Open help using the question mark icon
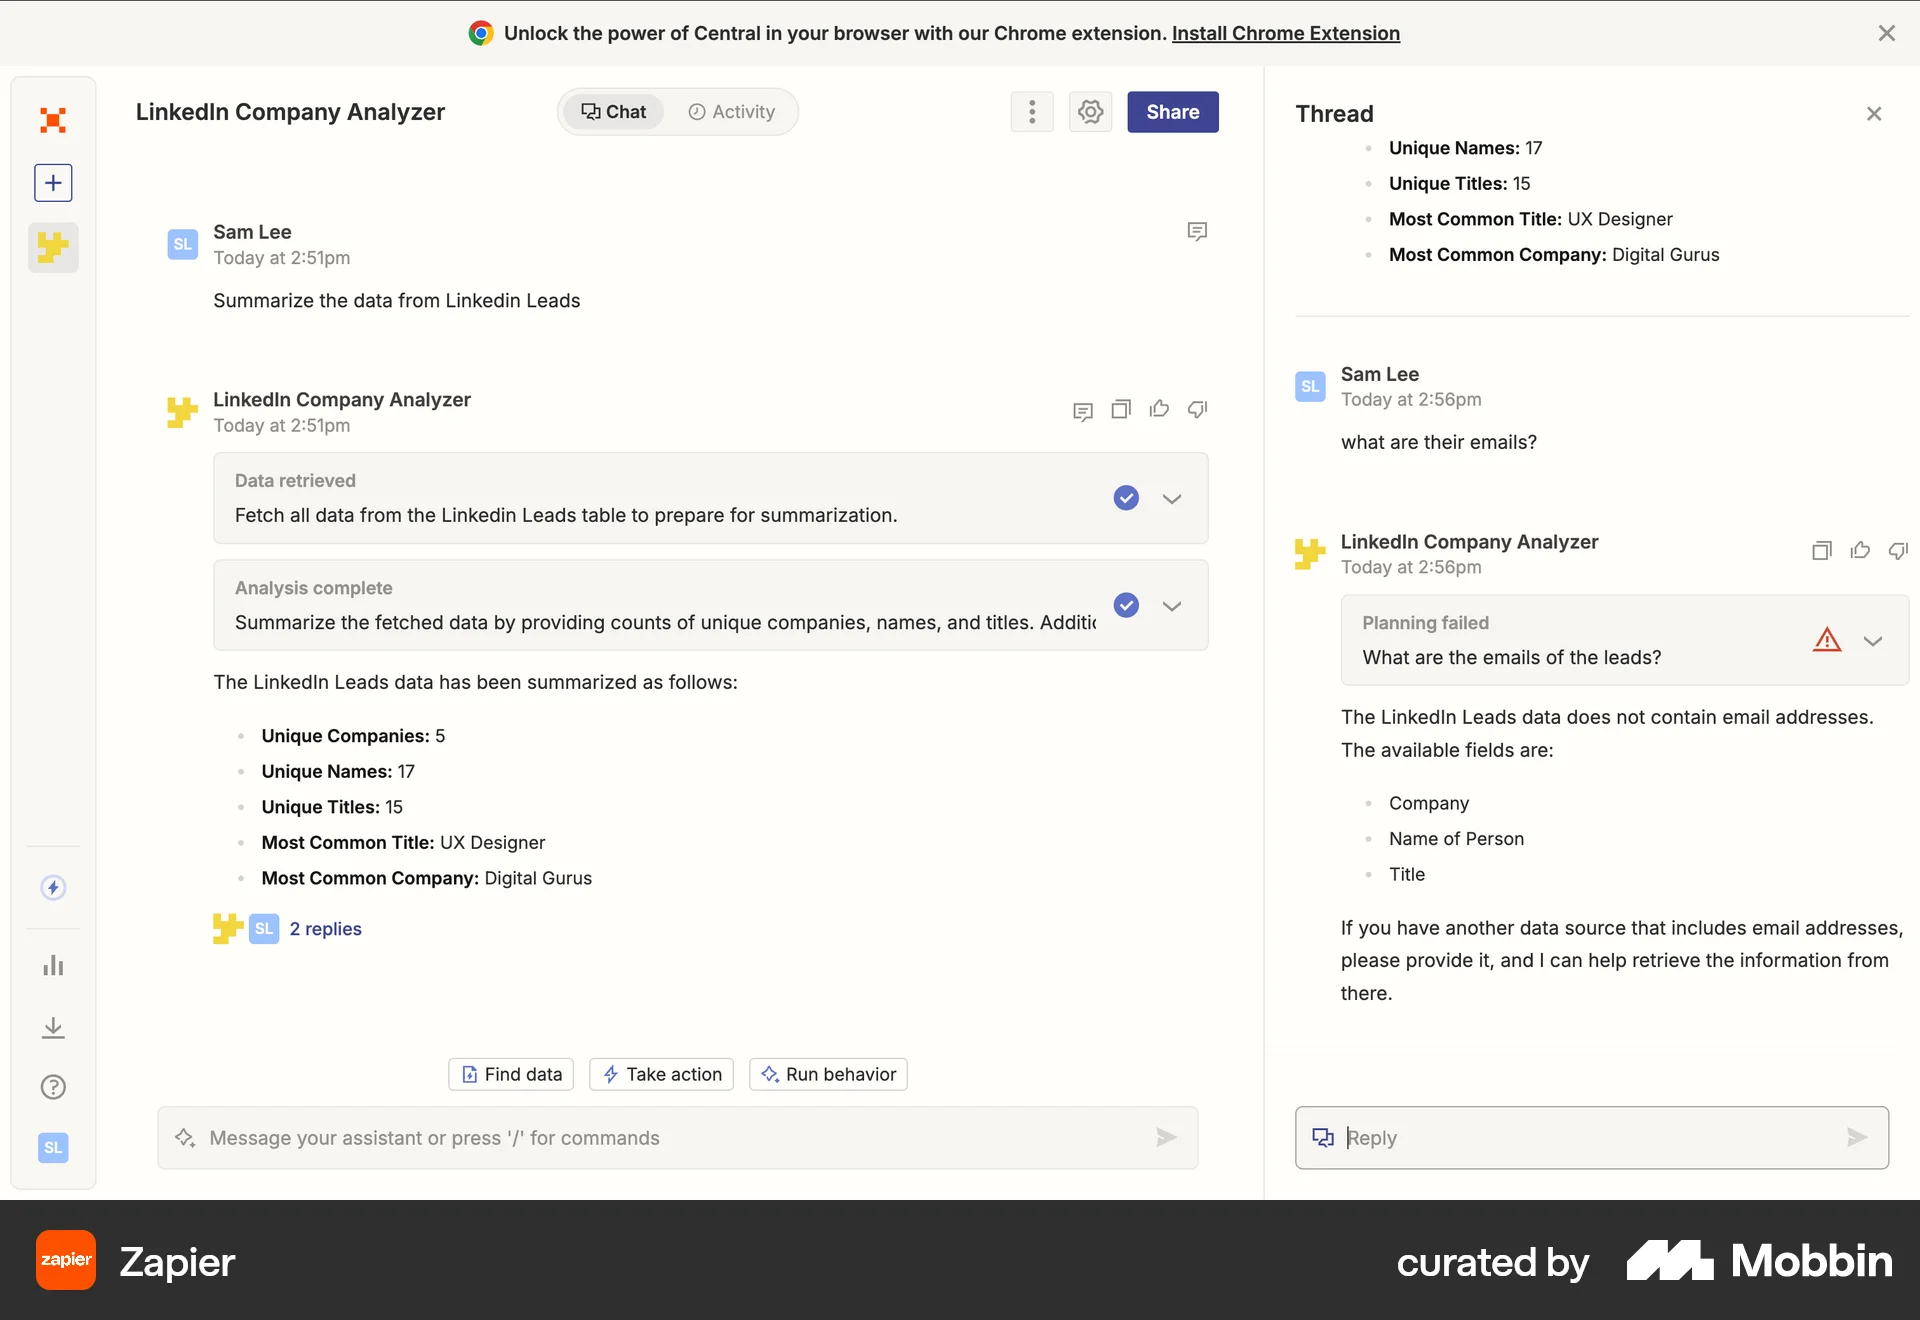This screenshot has height=1320, width=1920. [52, 1087]
